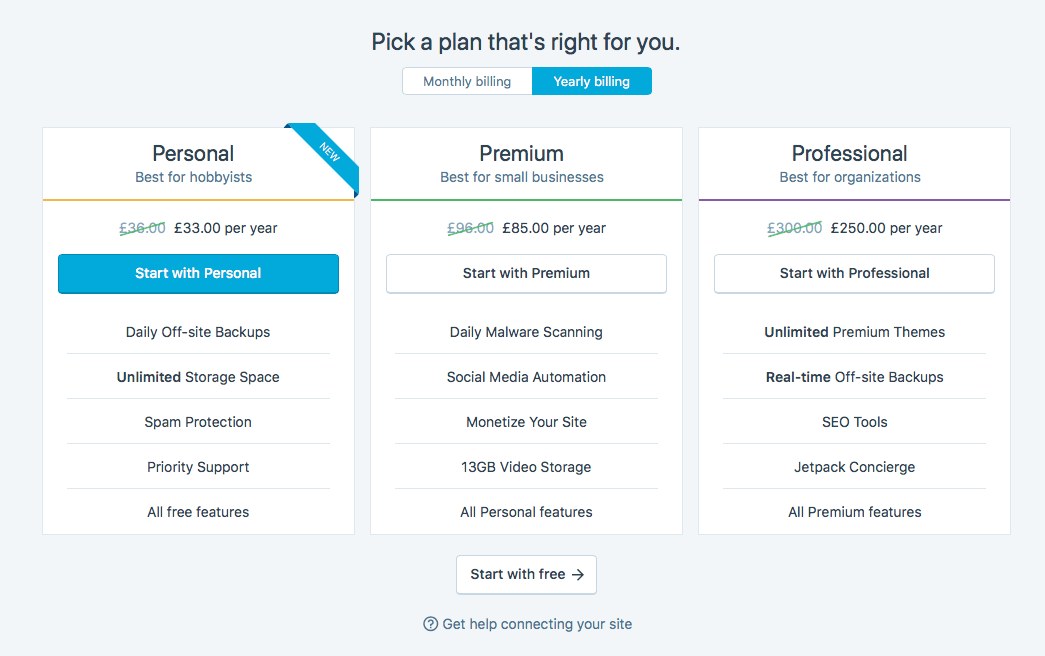This screenshot has width=1045, height=656.
Task: Click the Personal plan heading
Action: (193, 153)
